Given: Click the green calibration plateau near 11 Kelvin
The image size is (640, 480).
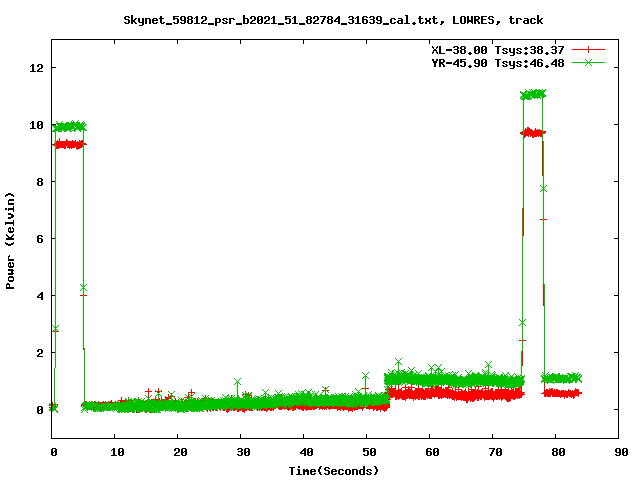Looking at the screenshot, I should point(533,95).
